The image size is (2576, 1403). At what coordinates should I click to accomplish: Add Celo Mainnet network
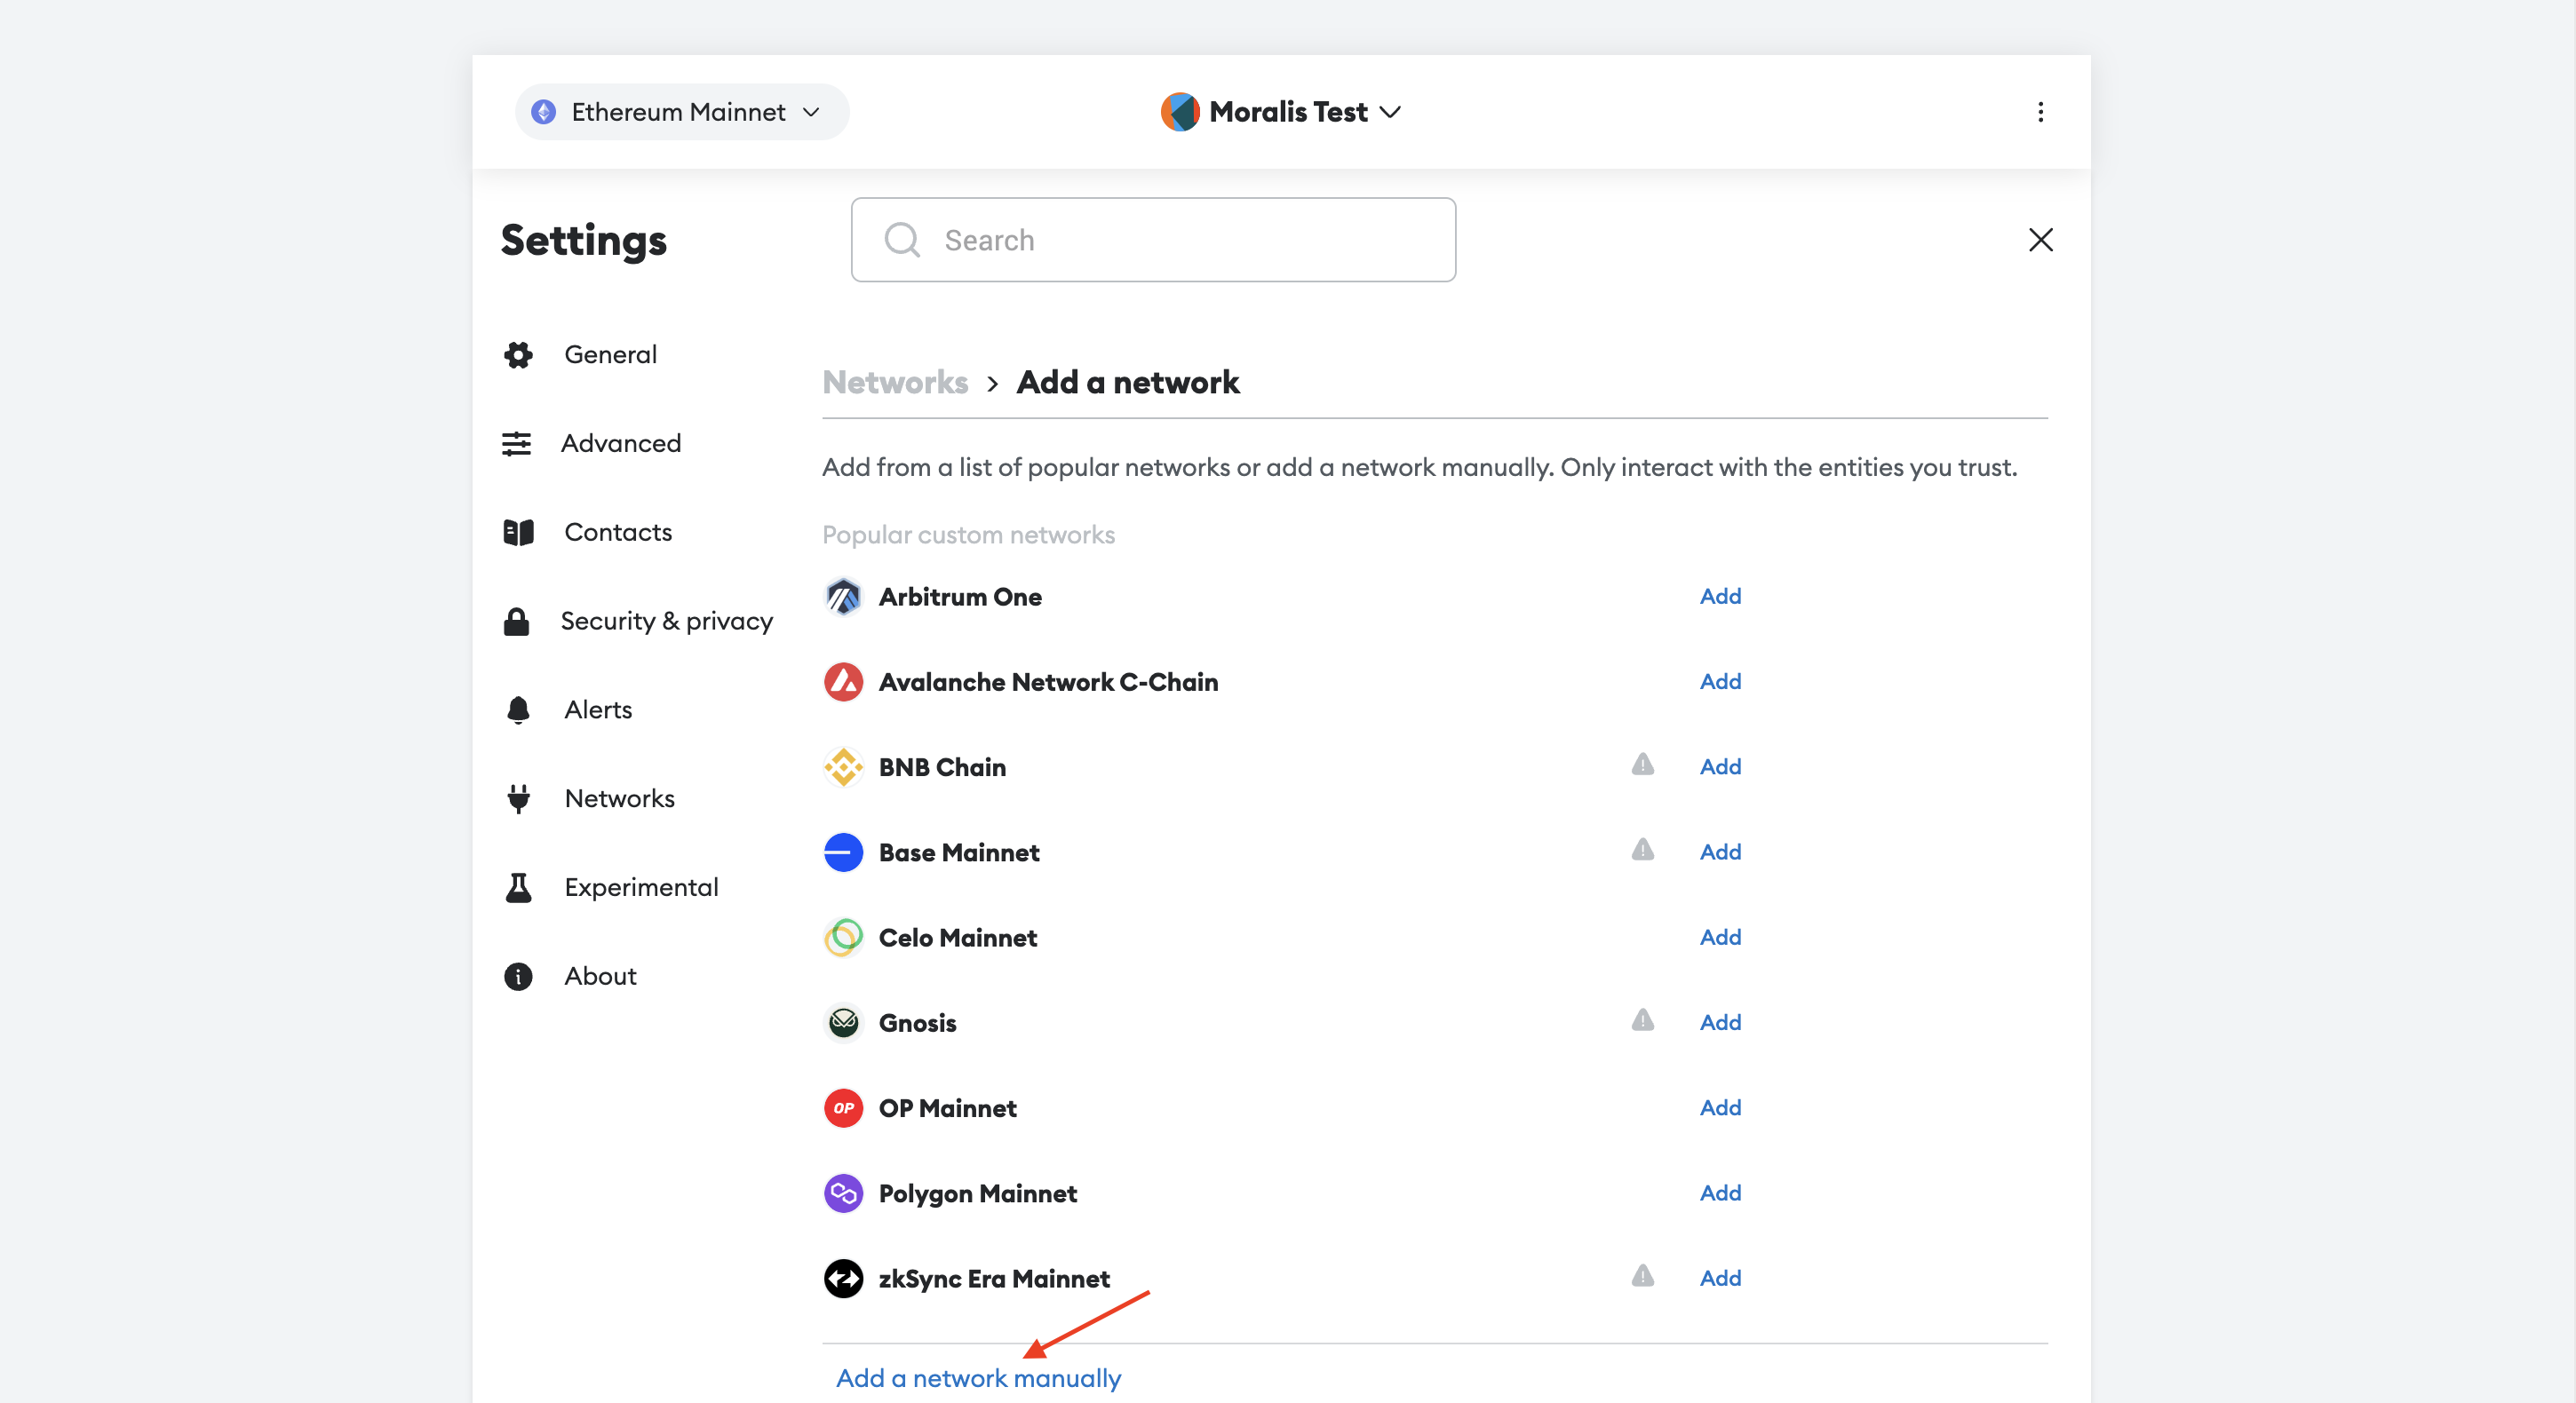[1720, 937]
